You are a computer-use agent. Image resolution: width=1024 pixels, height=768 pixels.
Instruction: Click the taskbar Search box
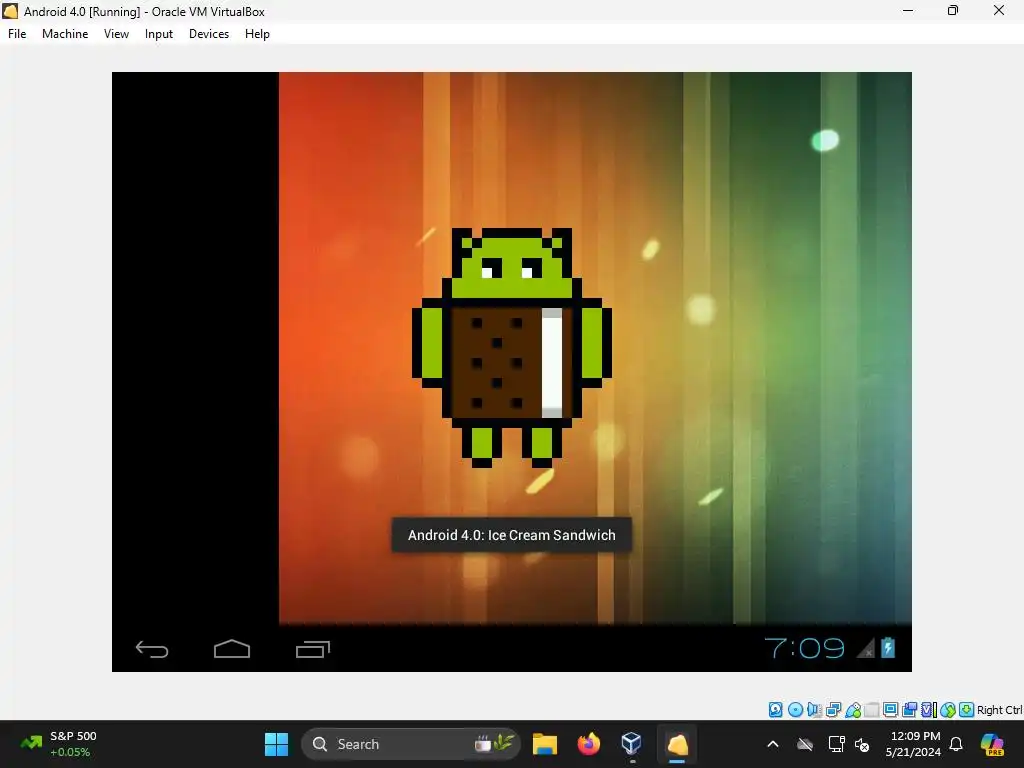(410, 744)
